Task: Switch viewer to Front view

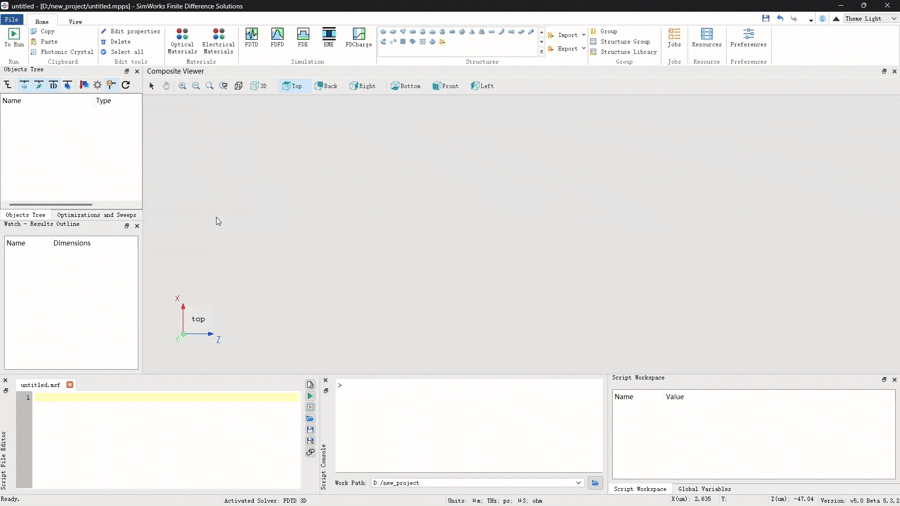Action: pyautogui.click(x=445, y=86)
